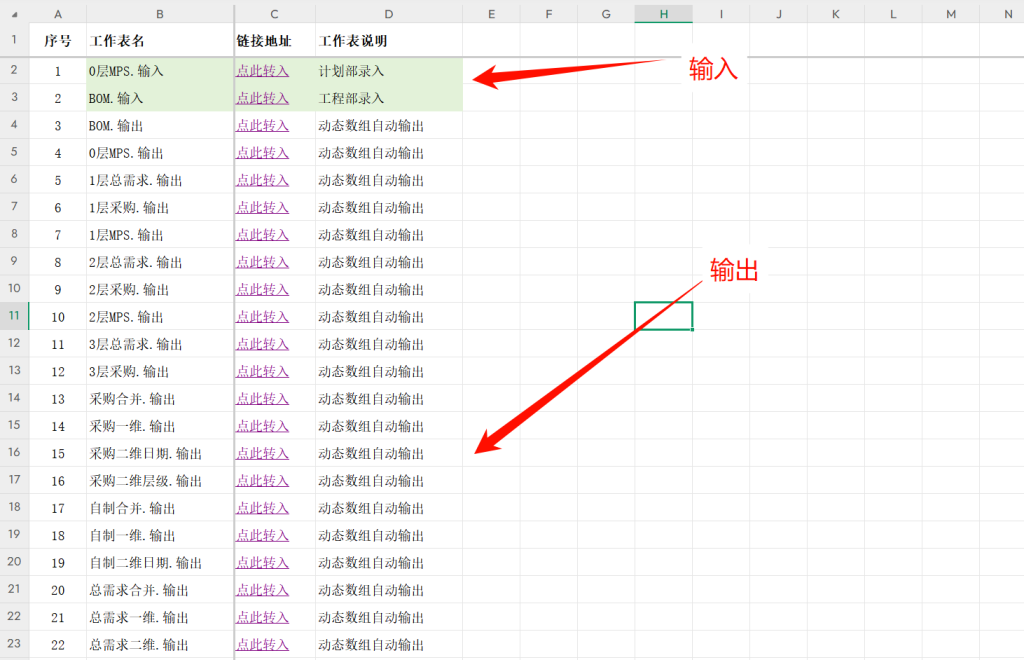Open the 点此转入 link for 采购二维日期.输出
1024x660 pixels.
coord(262,454)
